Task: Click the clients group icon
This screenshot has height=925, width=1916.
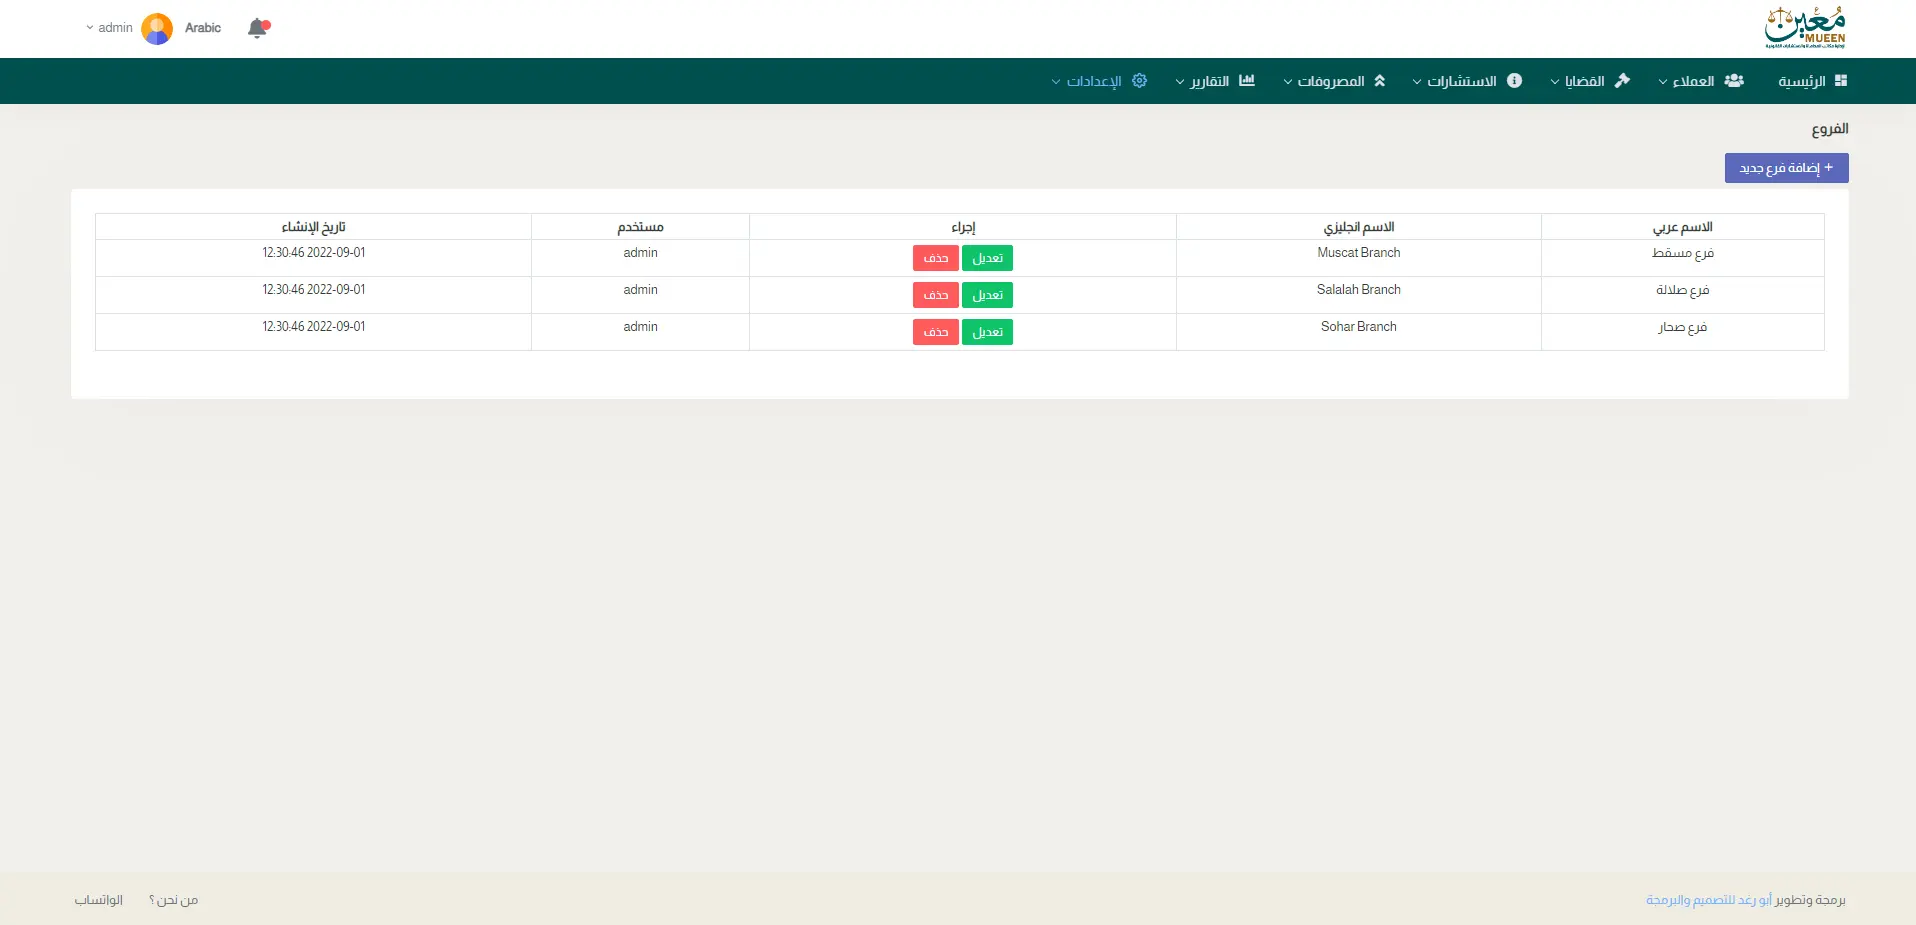Action: tap(1734, 81)
